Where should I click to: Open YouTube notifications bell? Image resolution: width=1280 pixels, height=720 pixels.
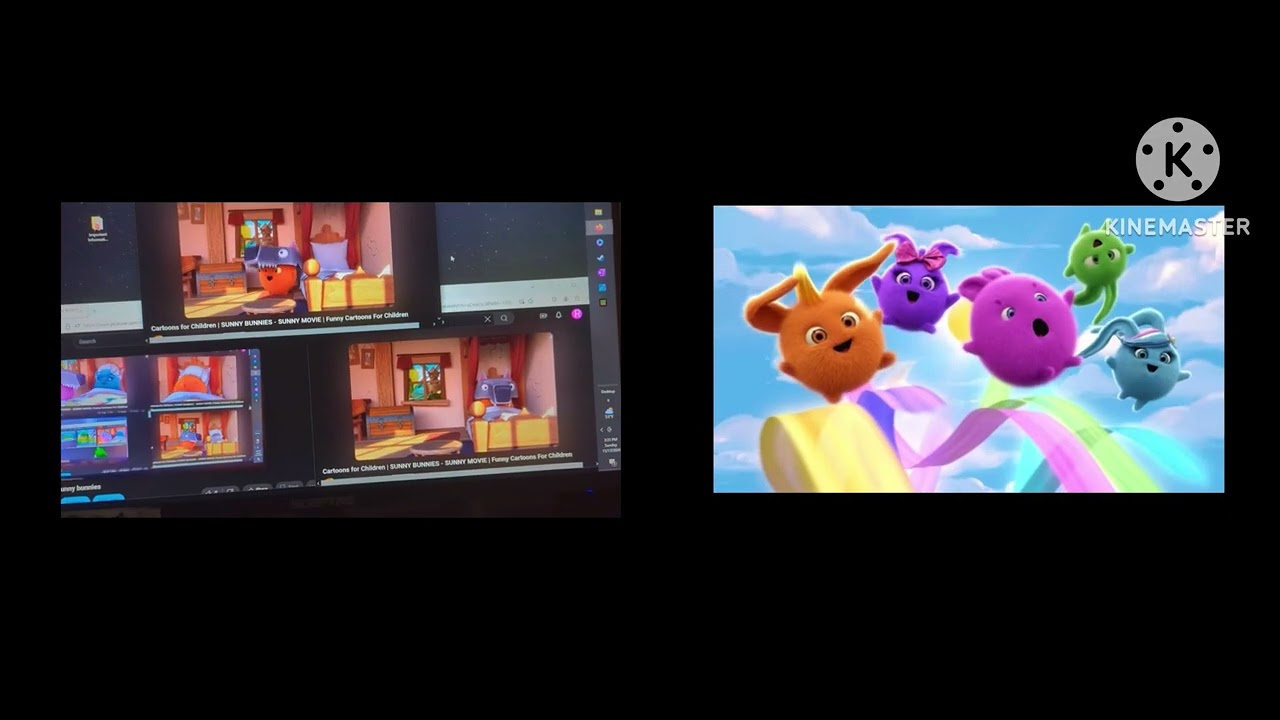[558, 315]
